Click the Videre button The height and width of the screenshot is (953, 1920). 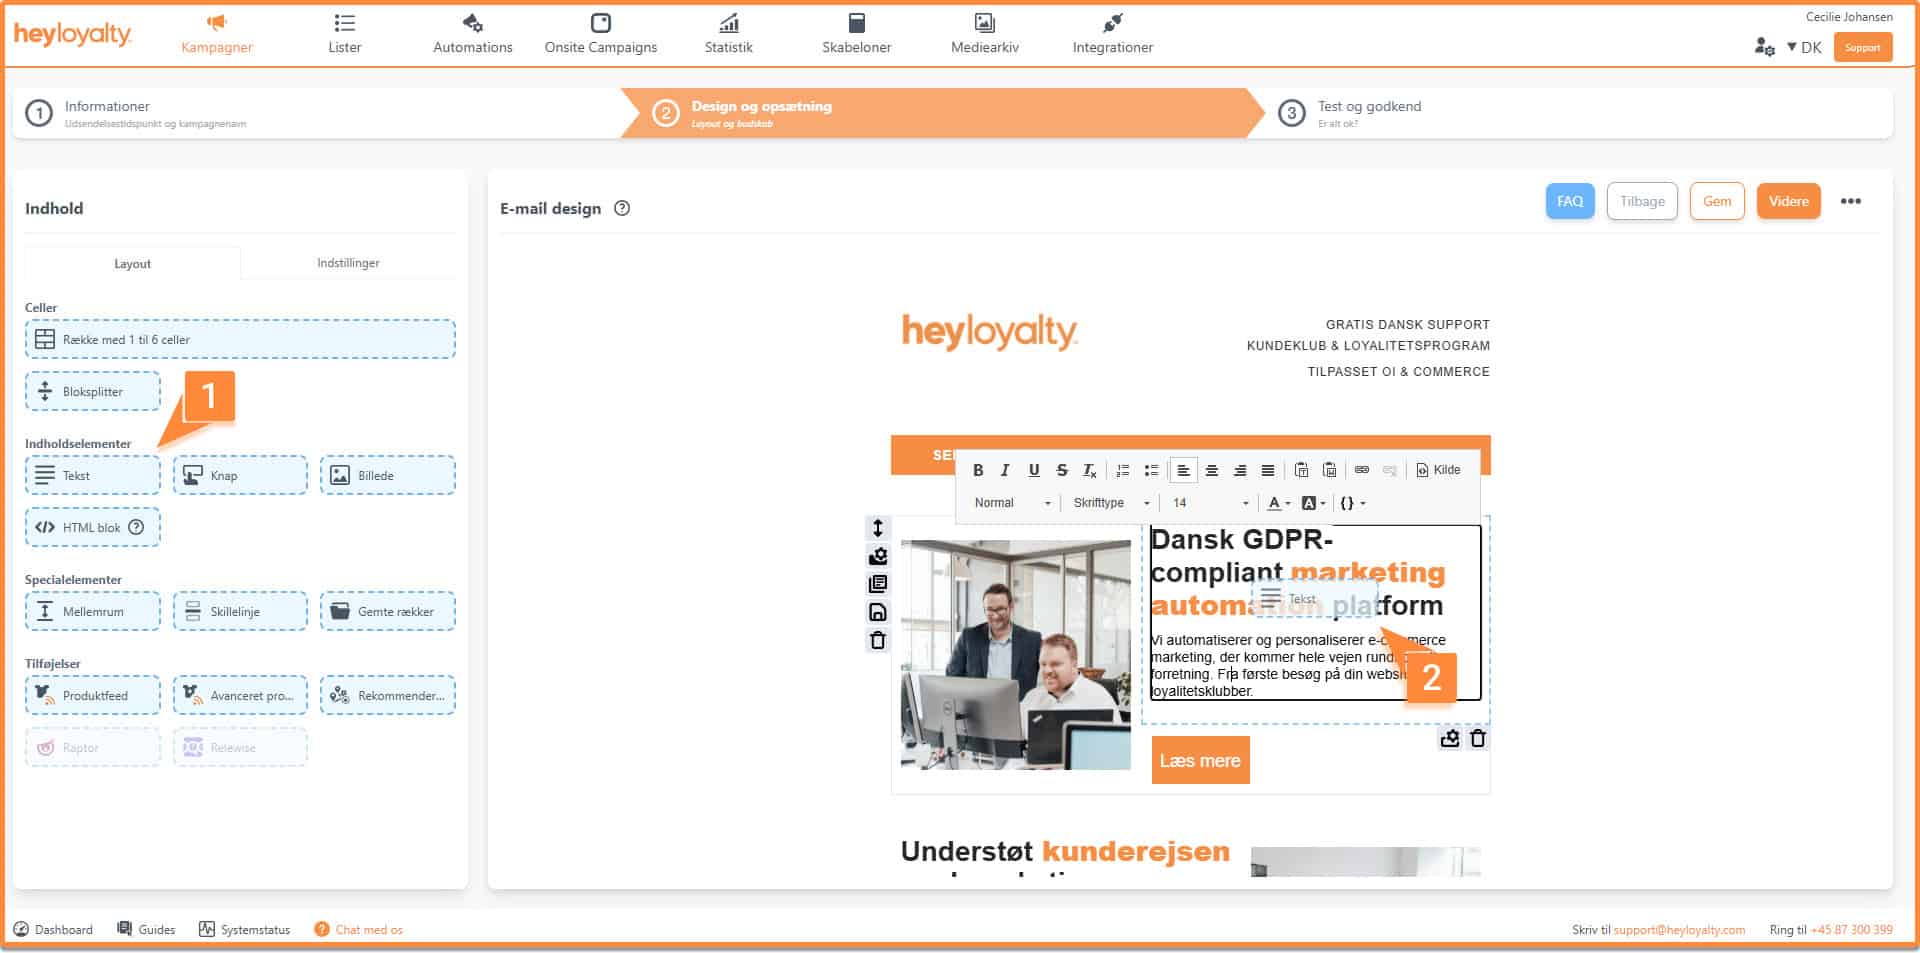click(x=1788, y=201)
